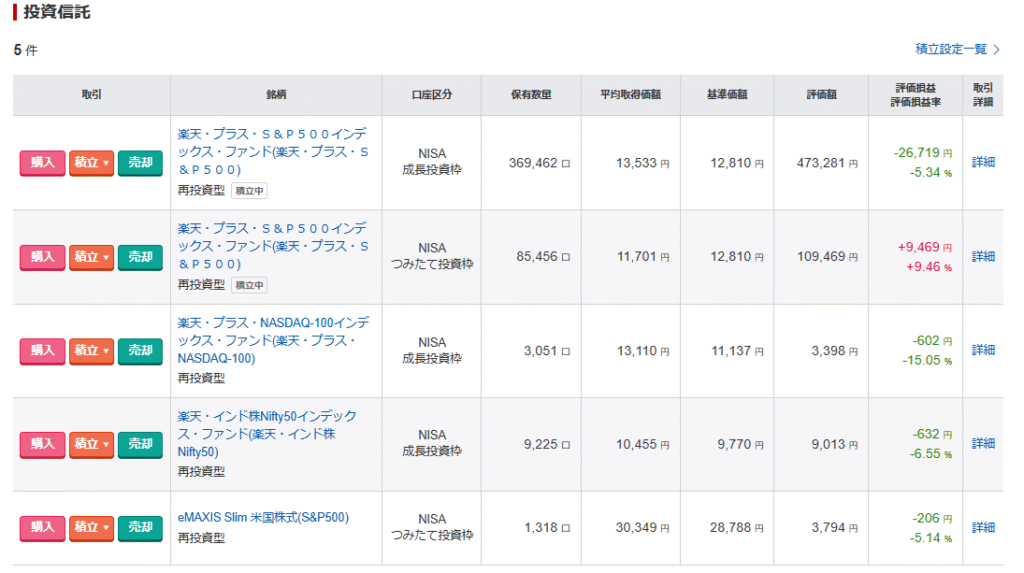
Task: Select the +9,469 円 gain value
Action: pos(925,247)
